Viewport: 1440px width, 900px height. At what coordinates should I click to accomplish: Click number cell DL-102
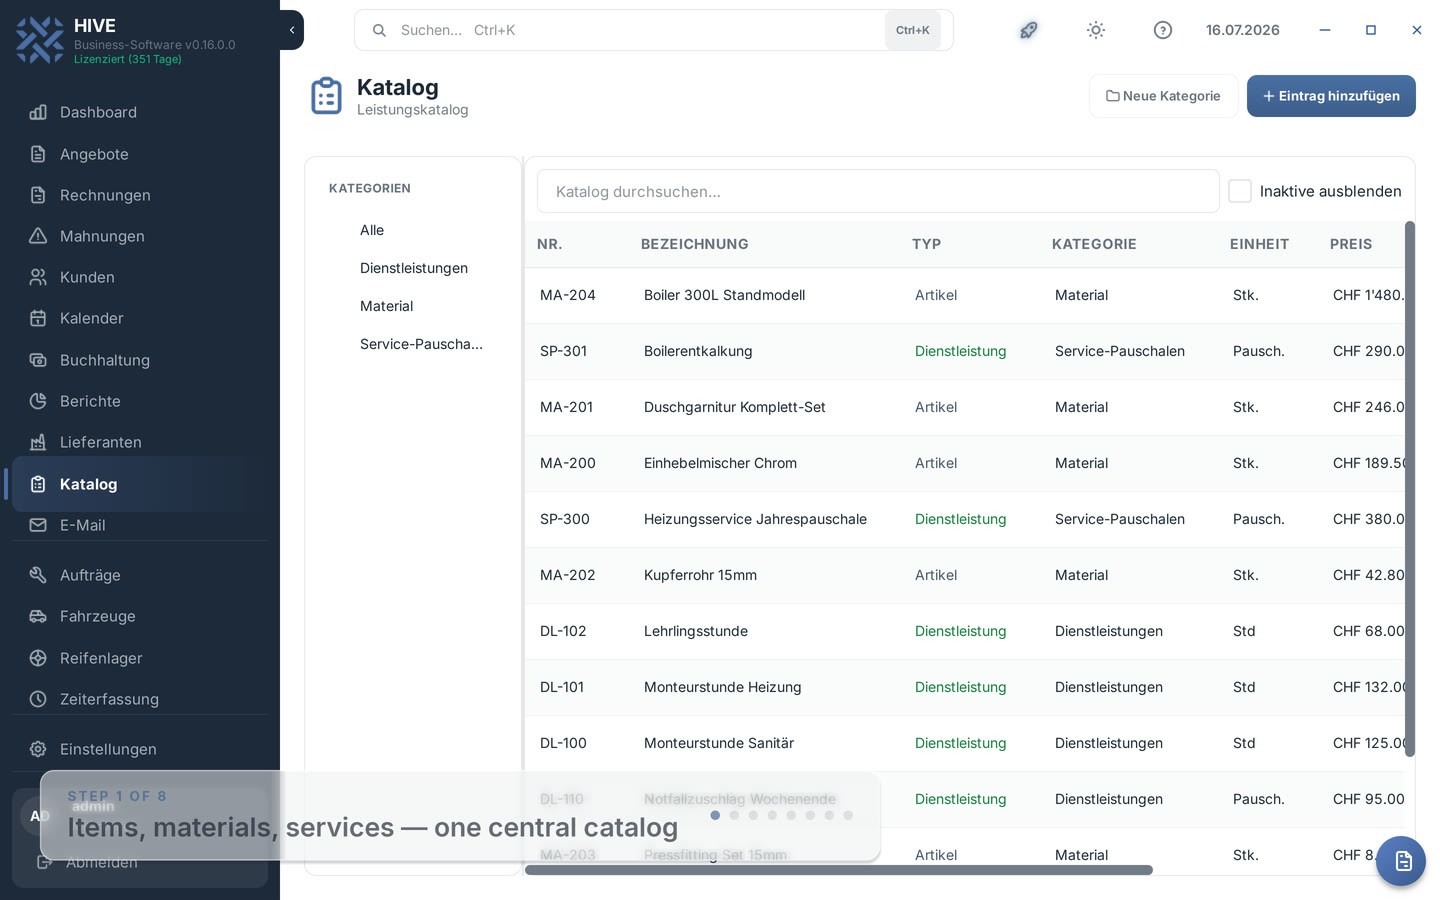(563, 631)
